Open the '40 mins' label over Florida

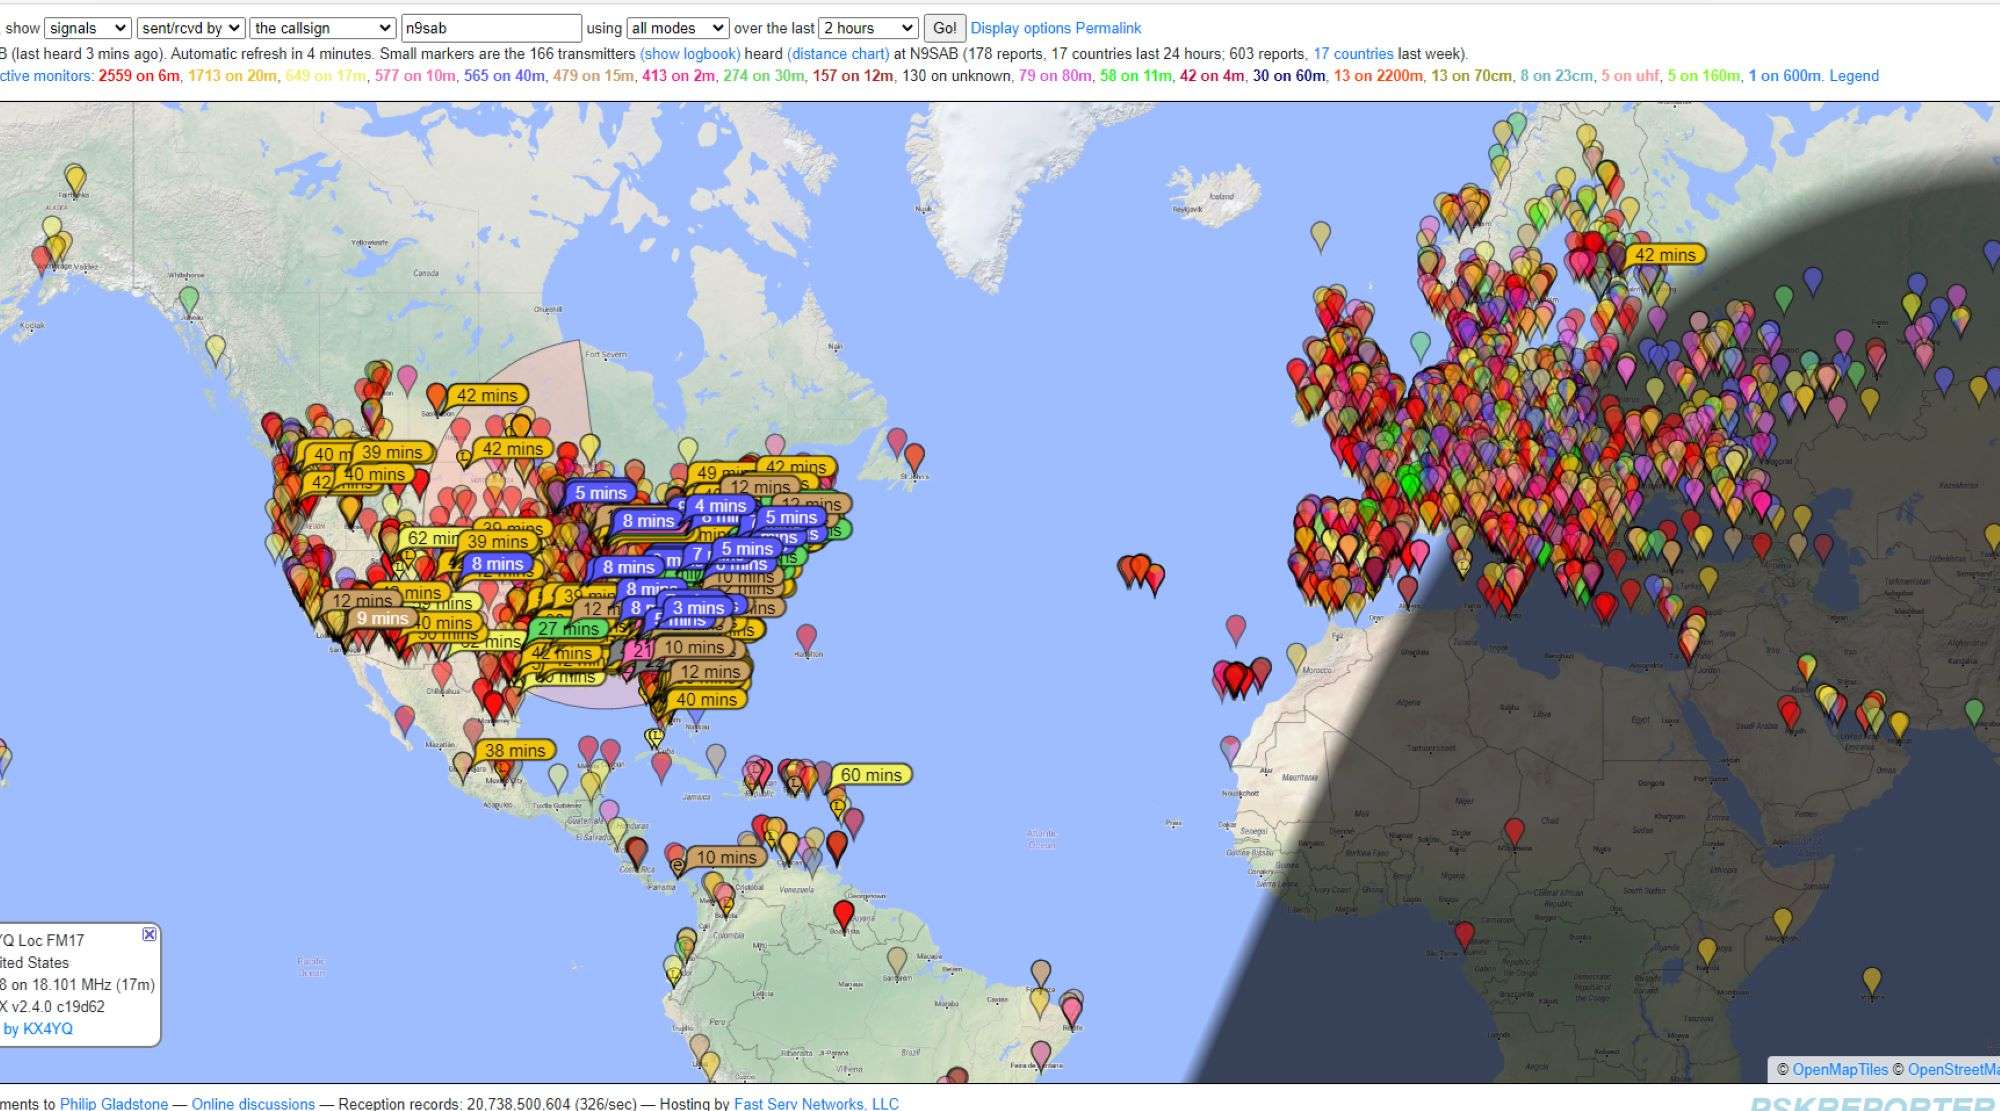[x=706, y=700]
